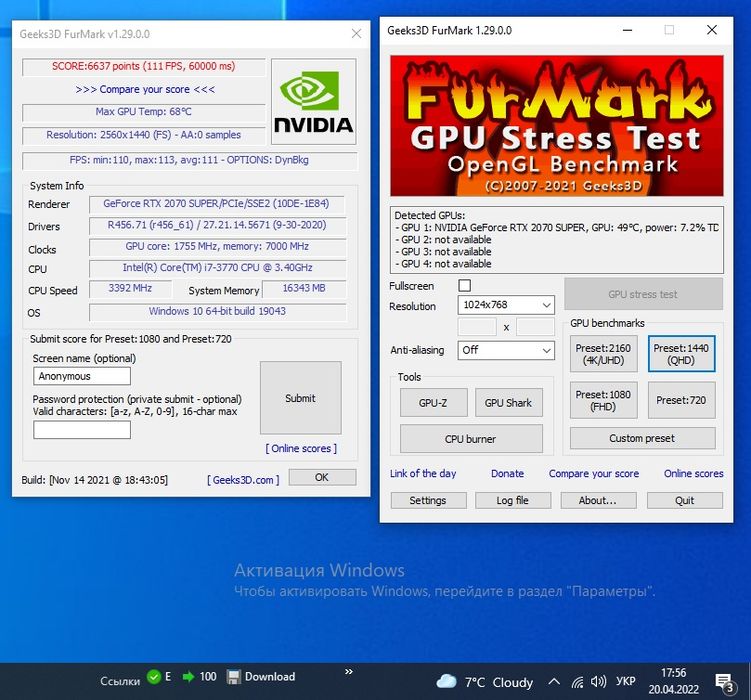Close the FurMark score window
The width and height of the screenshot is (751, 700).
pos(356,34)
